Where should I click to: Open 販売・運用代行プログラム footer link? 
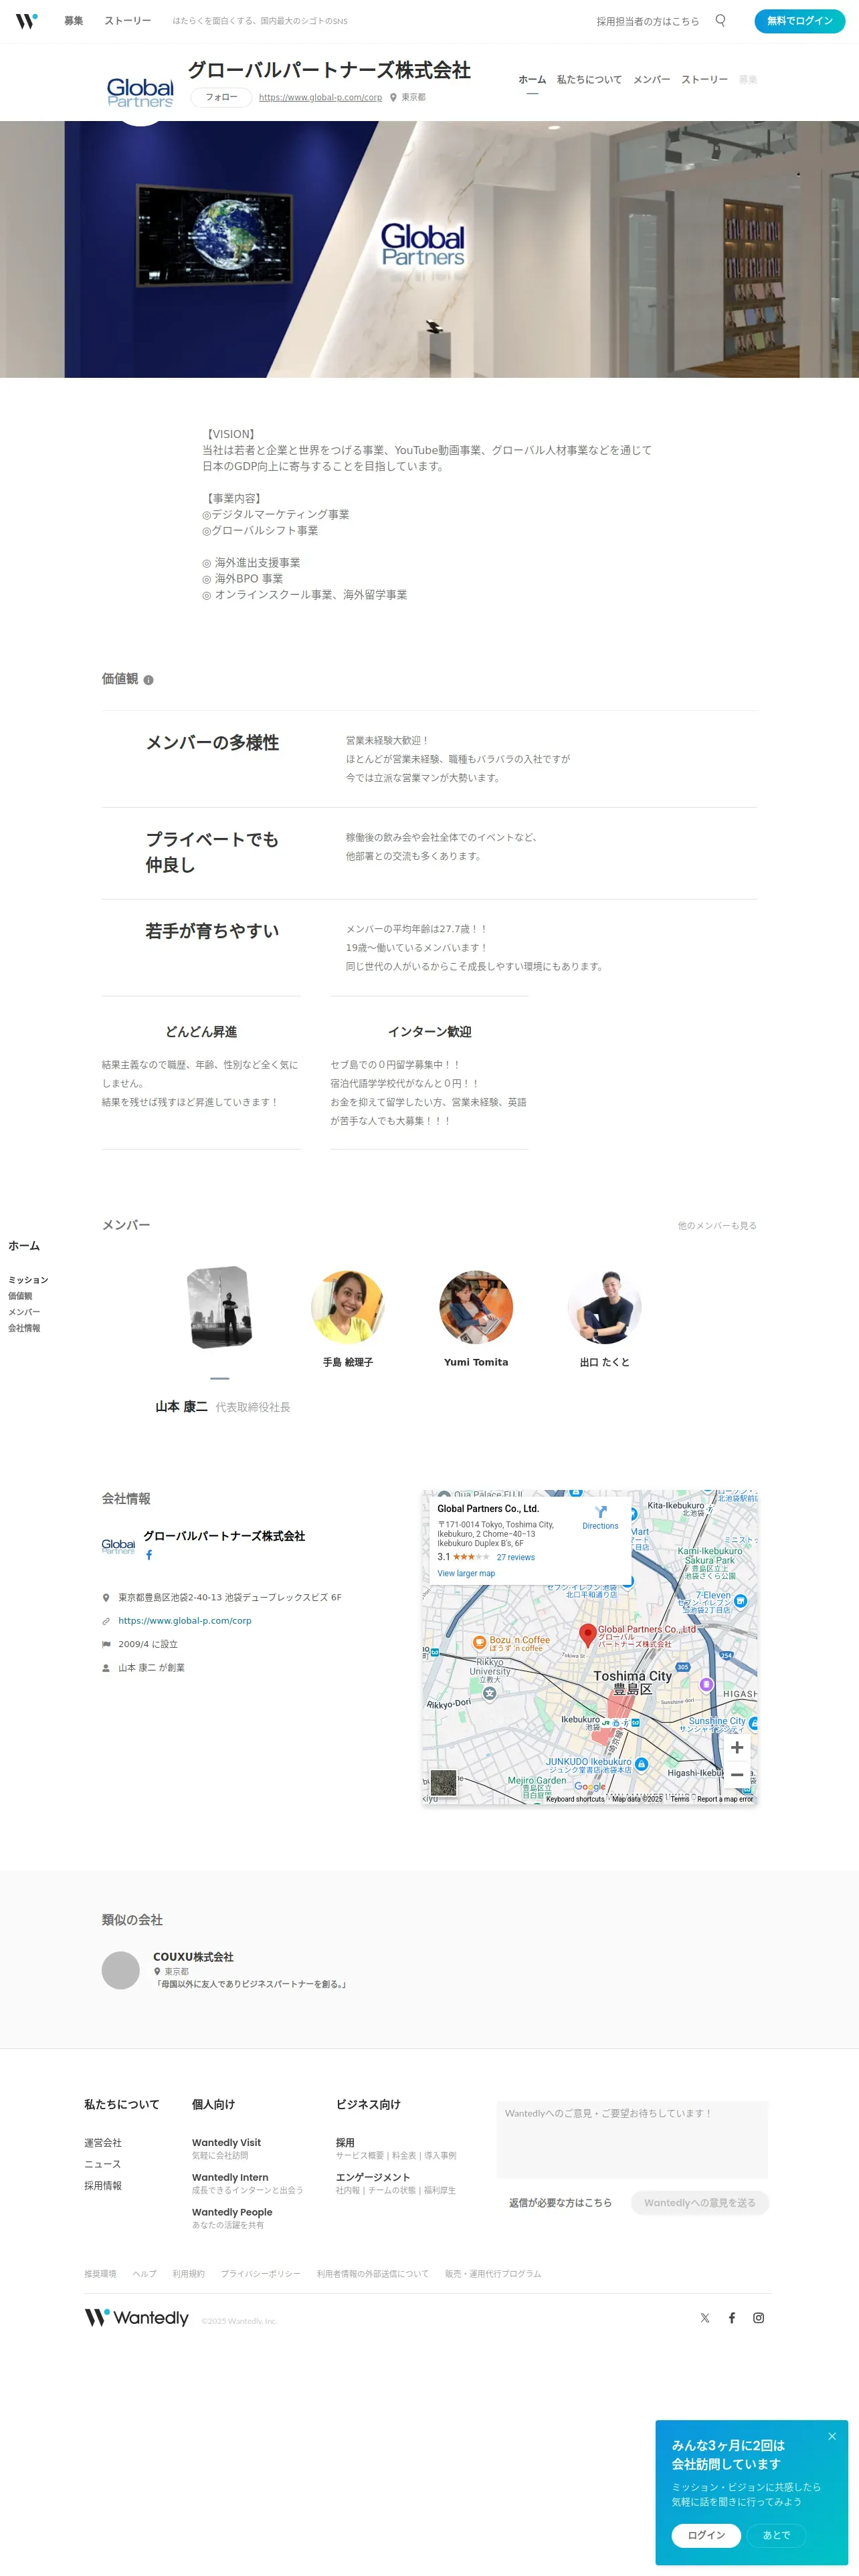493,2274
